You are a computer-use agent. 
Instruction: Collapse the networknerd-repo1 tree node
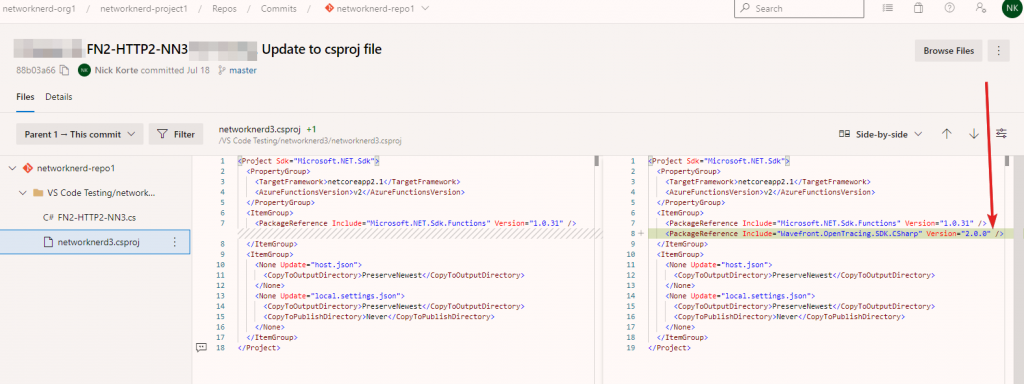pyautogui.click(x=12, y=168)
